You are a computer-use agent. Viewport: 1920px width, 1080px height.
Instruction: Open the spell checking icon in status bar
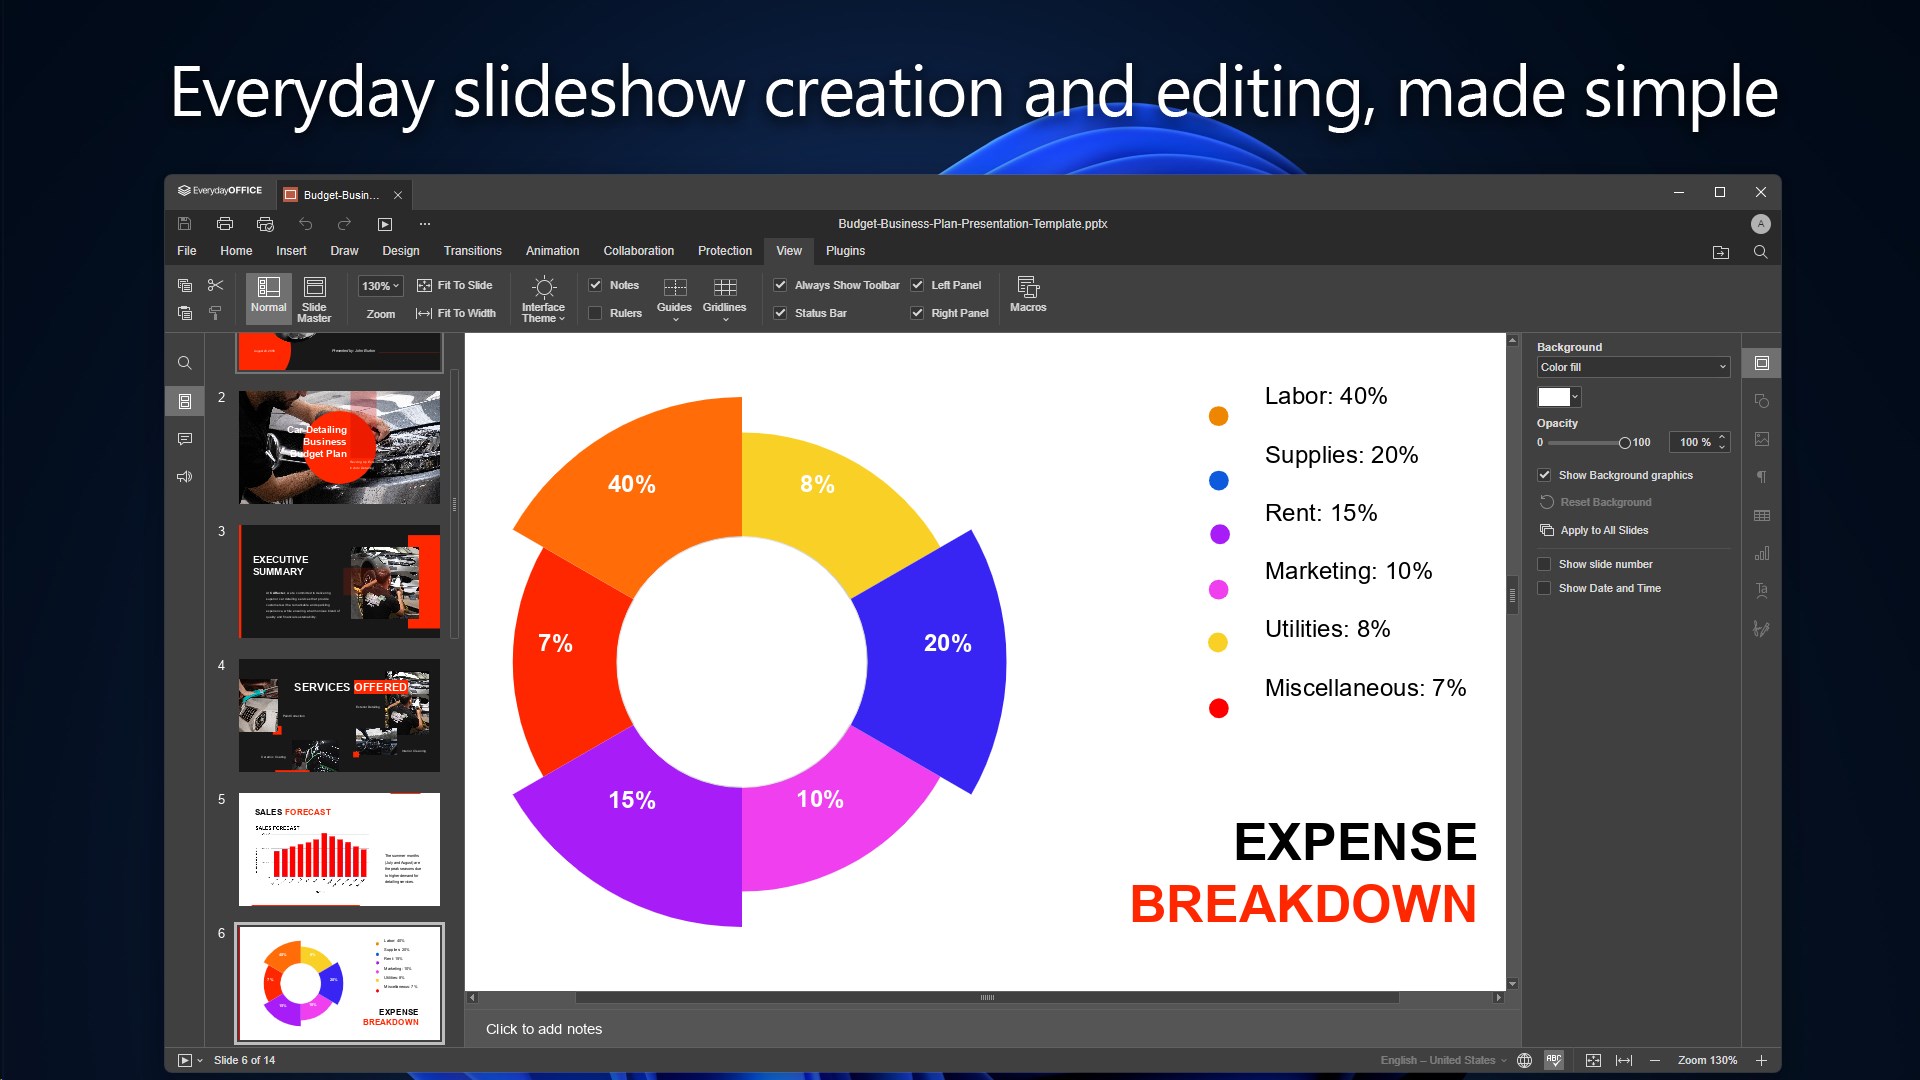coord(1554,1060)
